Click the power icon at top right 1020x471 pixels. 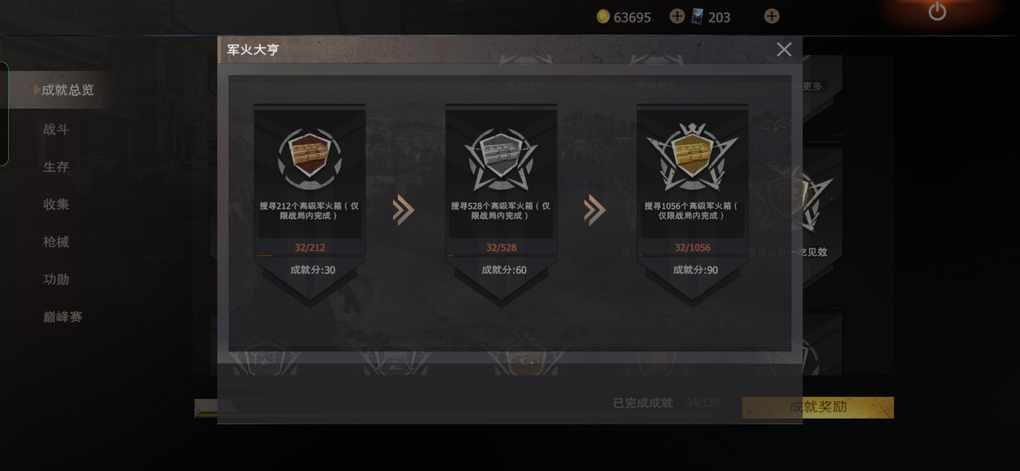(937, 12)
